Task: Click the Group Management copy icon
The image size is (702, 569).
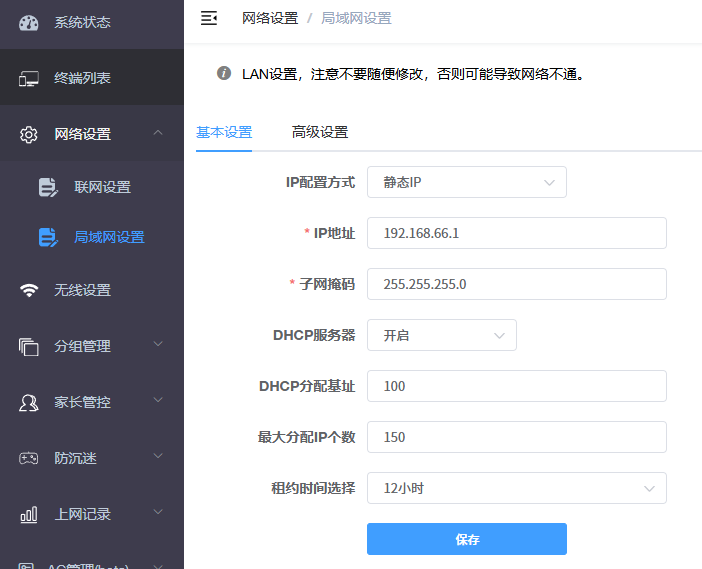Action: (x=29, y=346)
